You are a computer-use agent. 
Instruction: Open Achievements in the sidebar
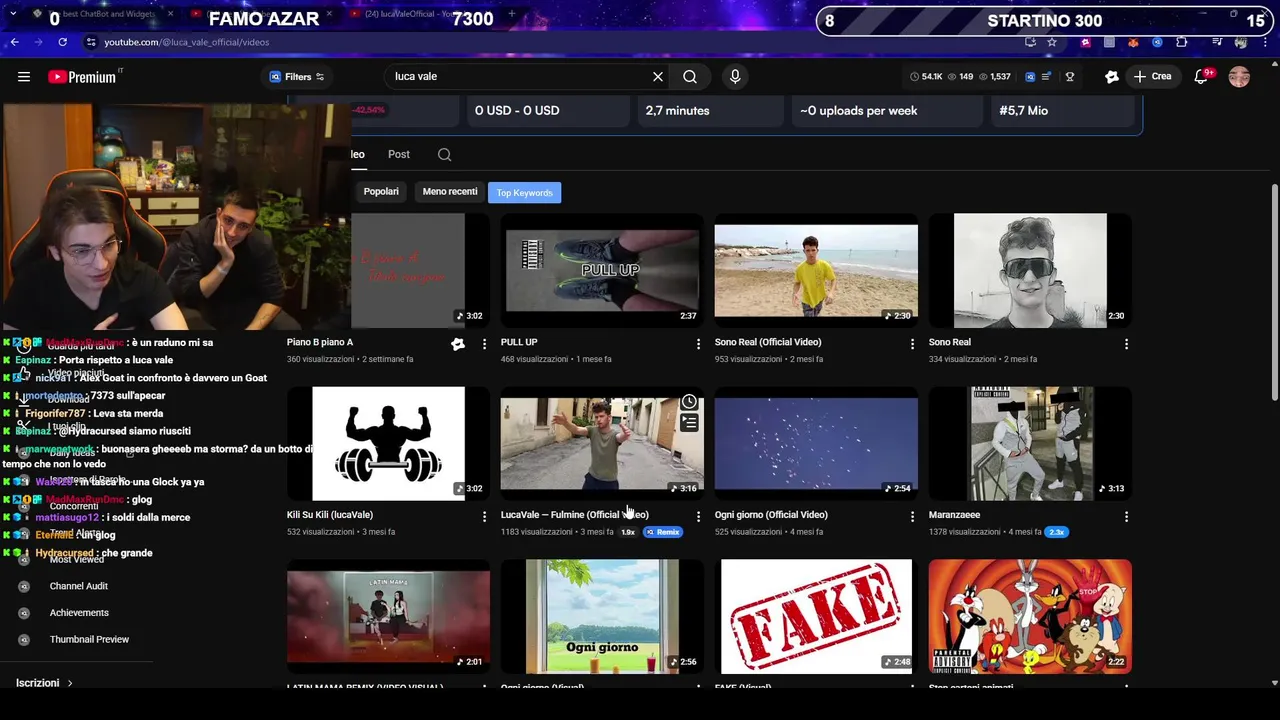point(79,613)
